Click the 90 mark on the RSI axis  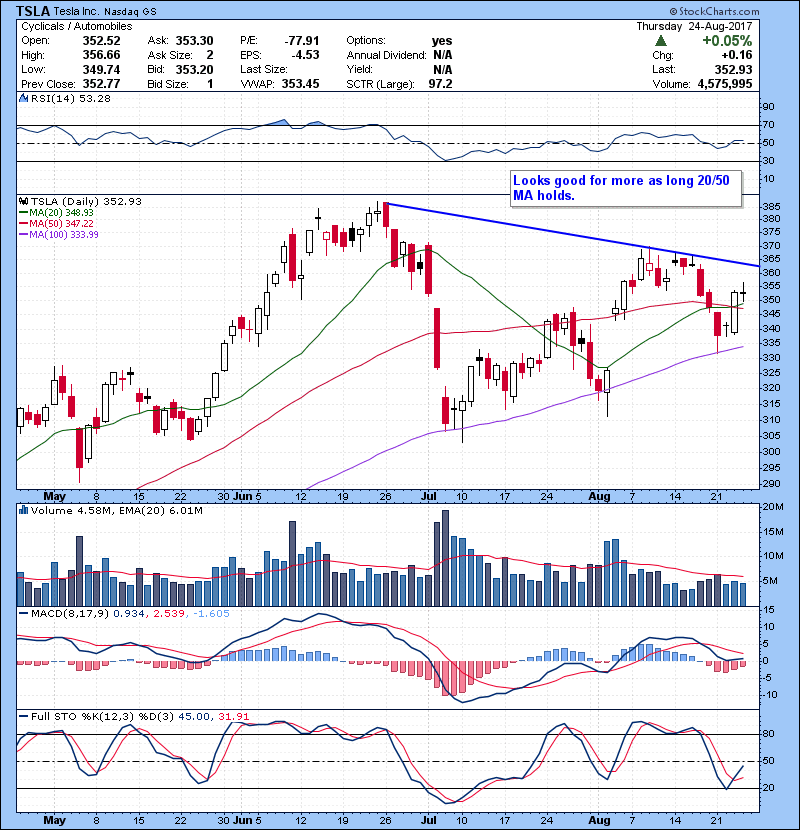pos(768,107)
